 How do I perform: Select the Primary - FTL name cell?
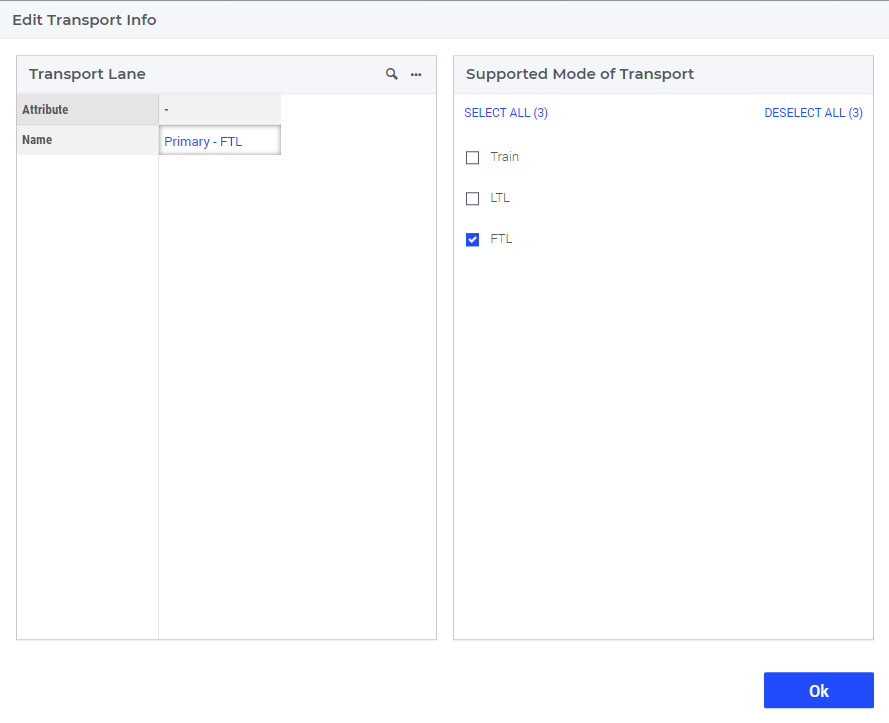click(x=220, y=140)
